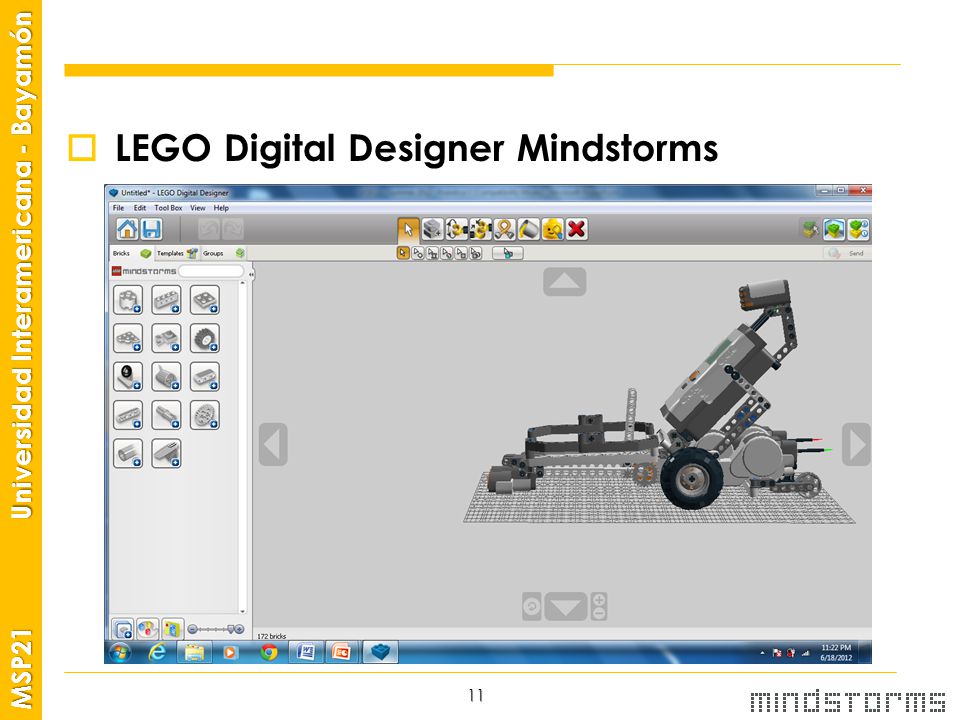Screen dimensions: 960x720
Task: Collapse the brick palette panel arrow
Action: (251, 274)
